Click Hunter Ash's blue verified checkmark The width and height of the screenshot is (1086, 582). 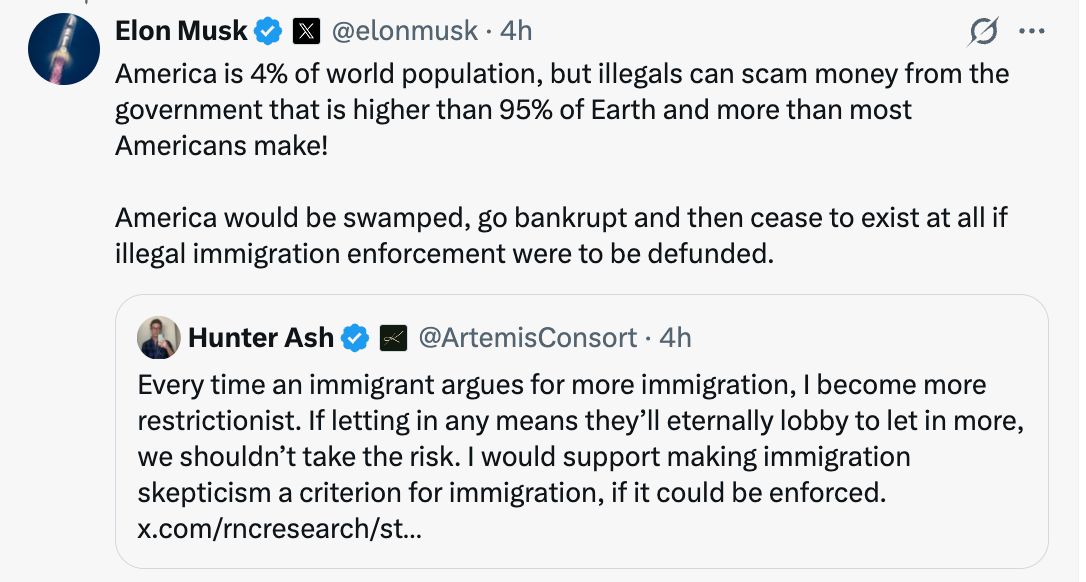[355, 339]
